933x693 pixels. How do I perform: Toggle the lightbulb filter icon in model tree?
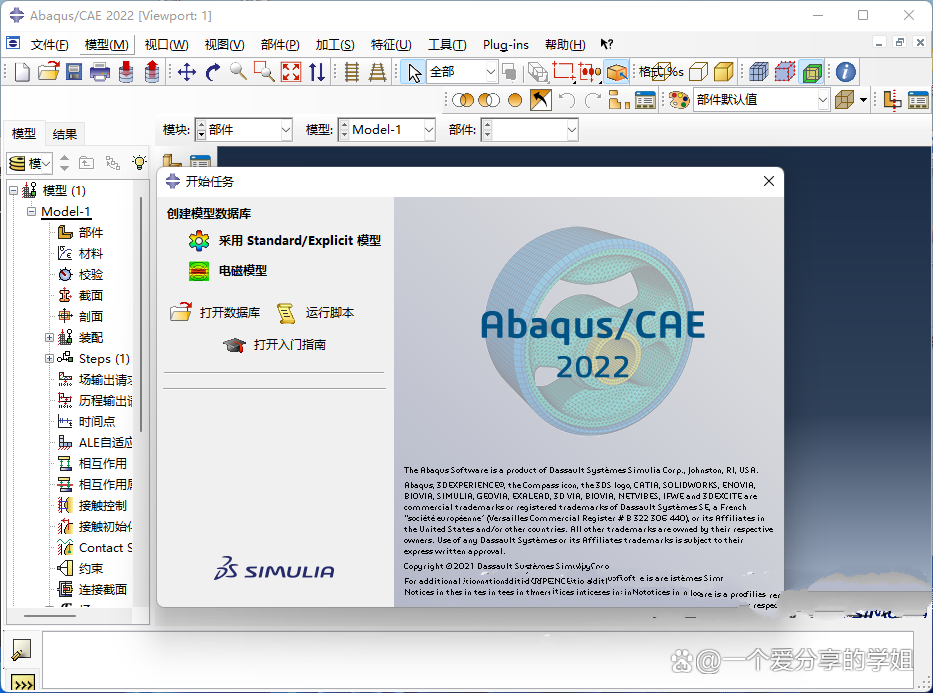(139, 162)
